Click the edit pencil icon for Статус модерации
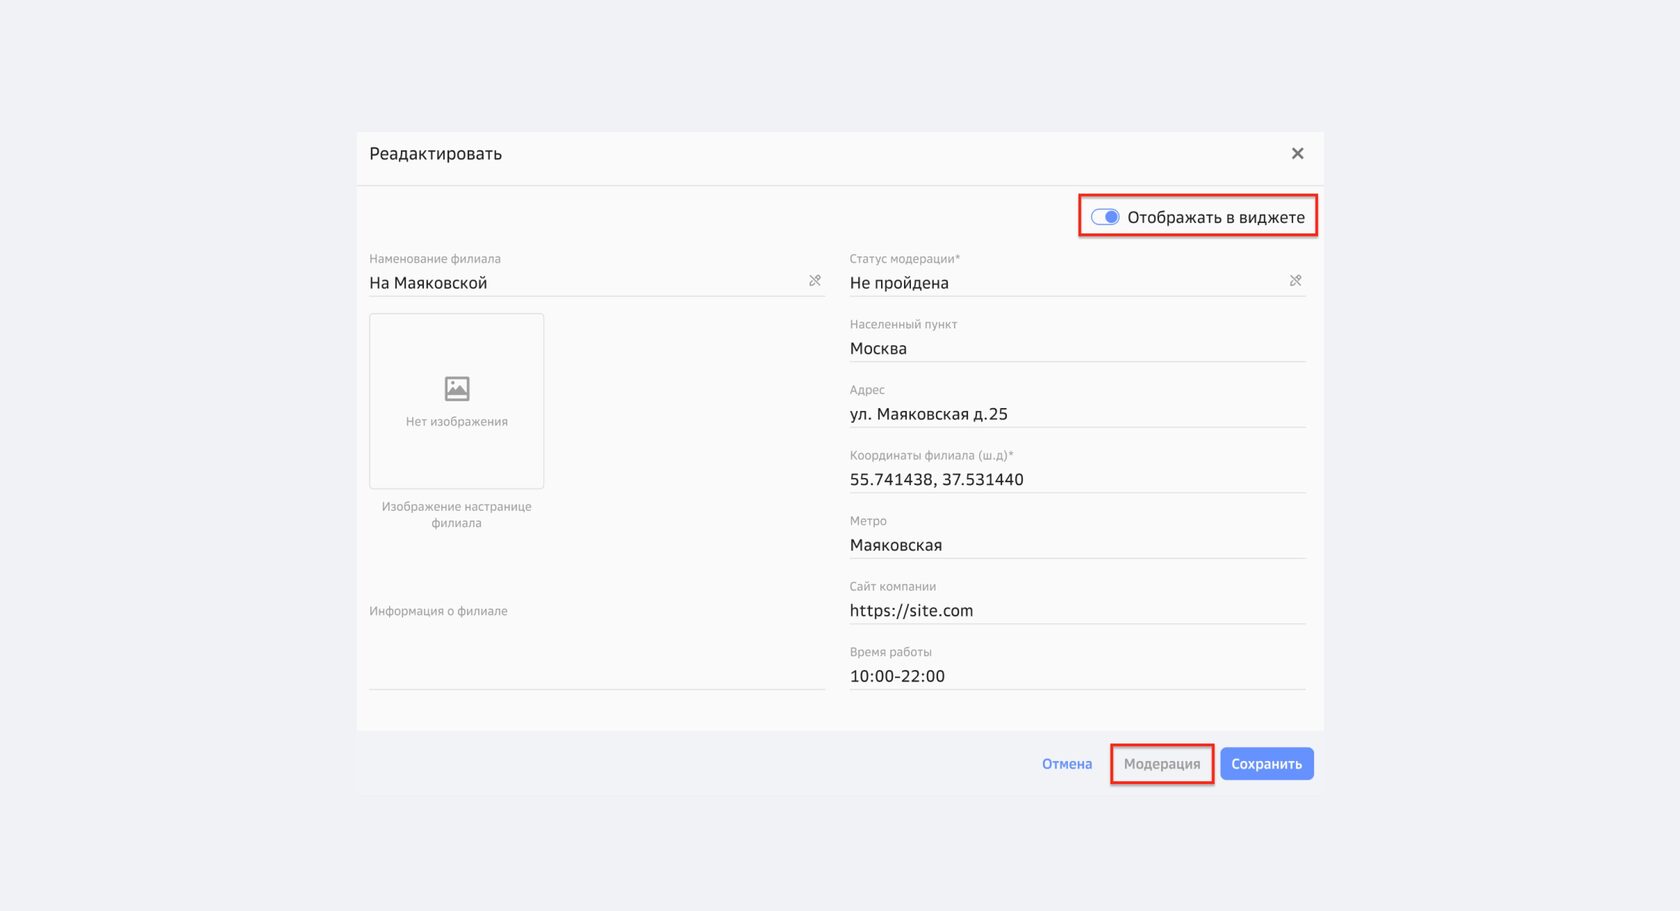Screen dimensions: 1680x911 [x=1295, y=281]
